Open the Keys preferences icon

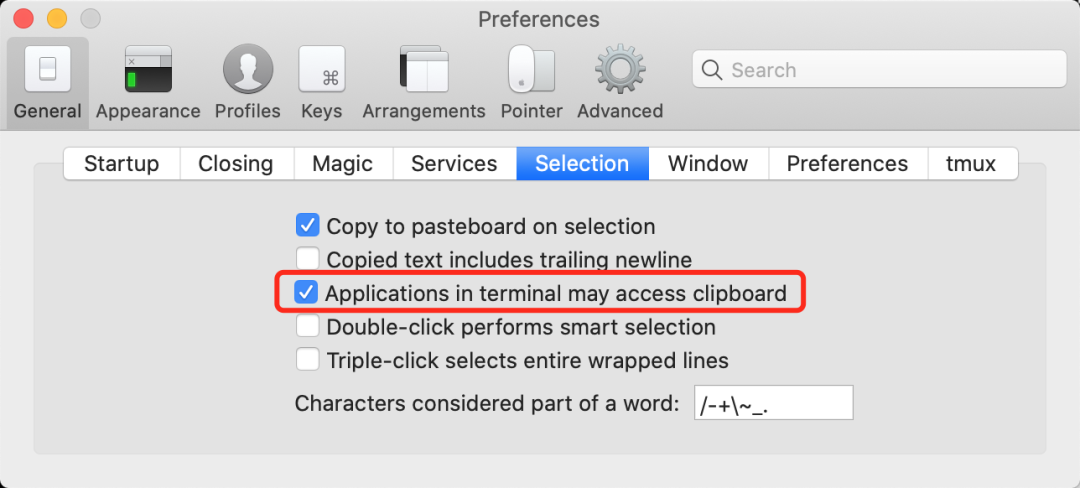tap(321, 71)
